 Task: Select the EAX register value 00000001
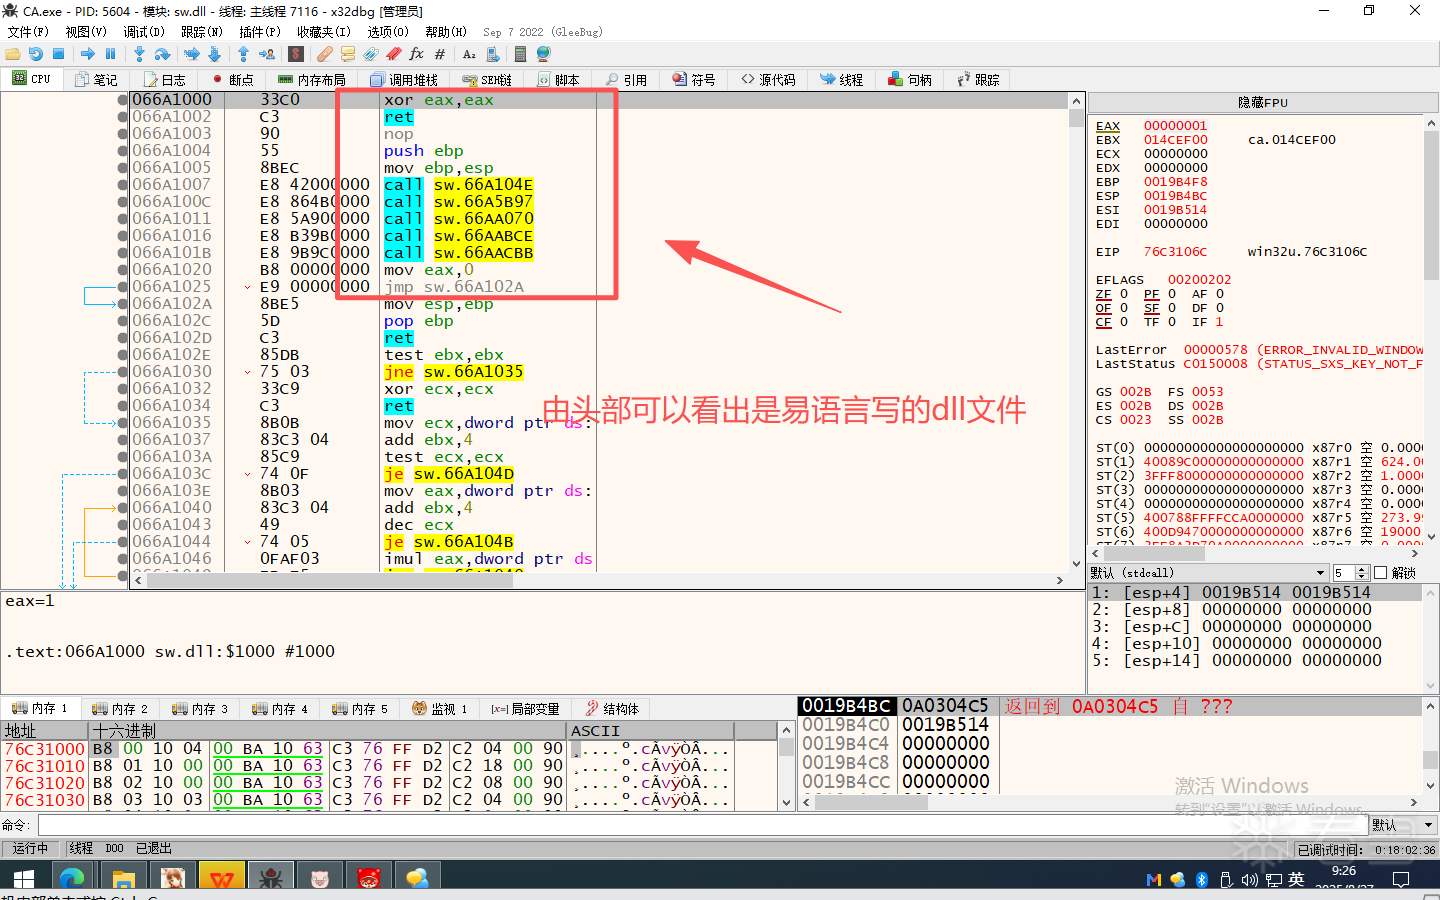click(1175, 126)
